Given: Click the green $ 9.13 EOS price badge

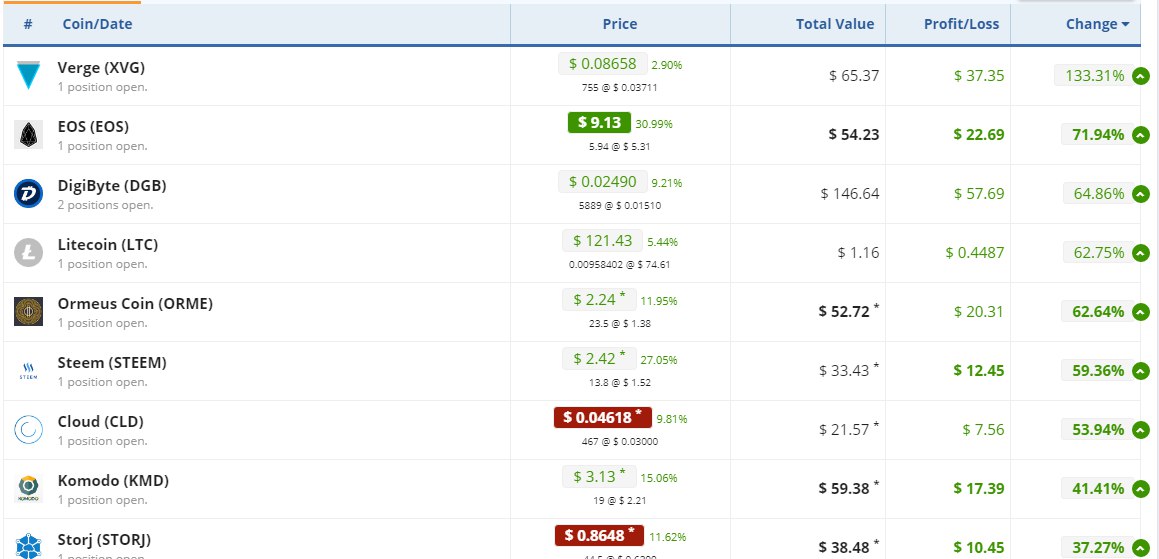Looking at the screenshot, I should (x=599, y=123).
